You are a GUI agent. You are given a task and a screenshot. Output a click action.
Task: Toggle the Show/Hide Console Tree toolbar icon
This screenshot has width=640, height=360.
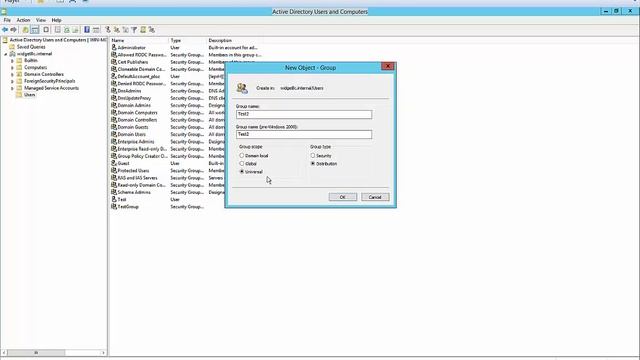pos(35,30)
